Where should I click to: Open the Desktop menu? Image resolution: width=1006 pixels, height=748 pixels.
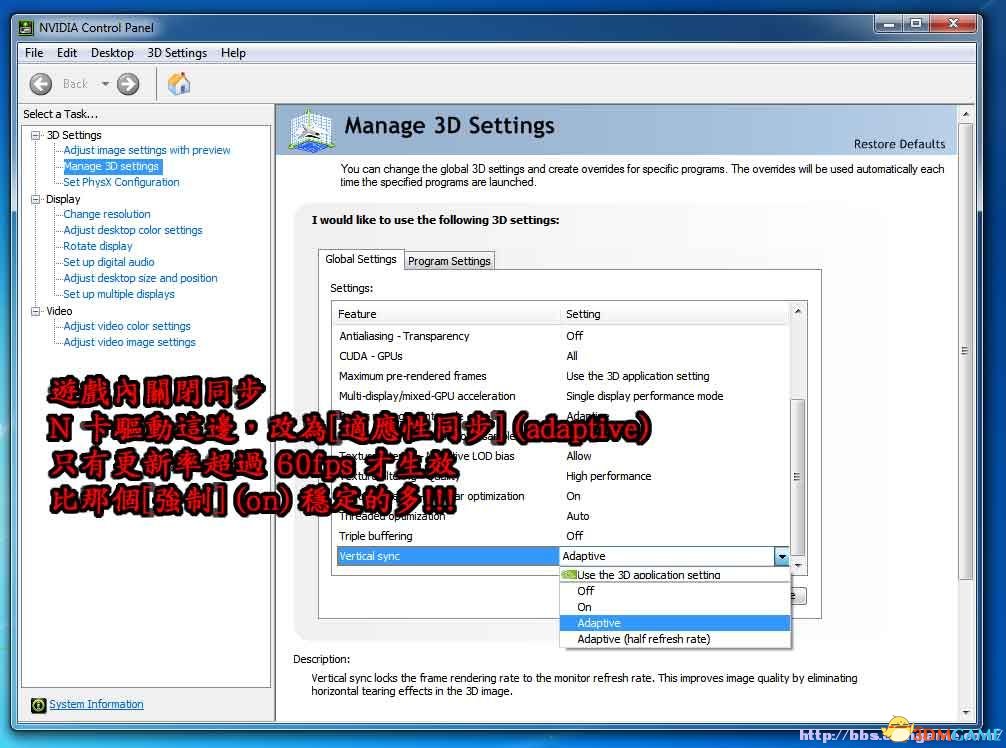(112, 53)
